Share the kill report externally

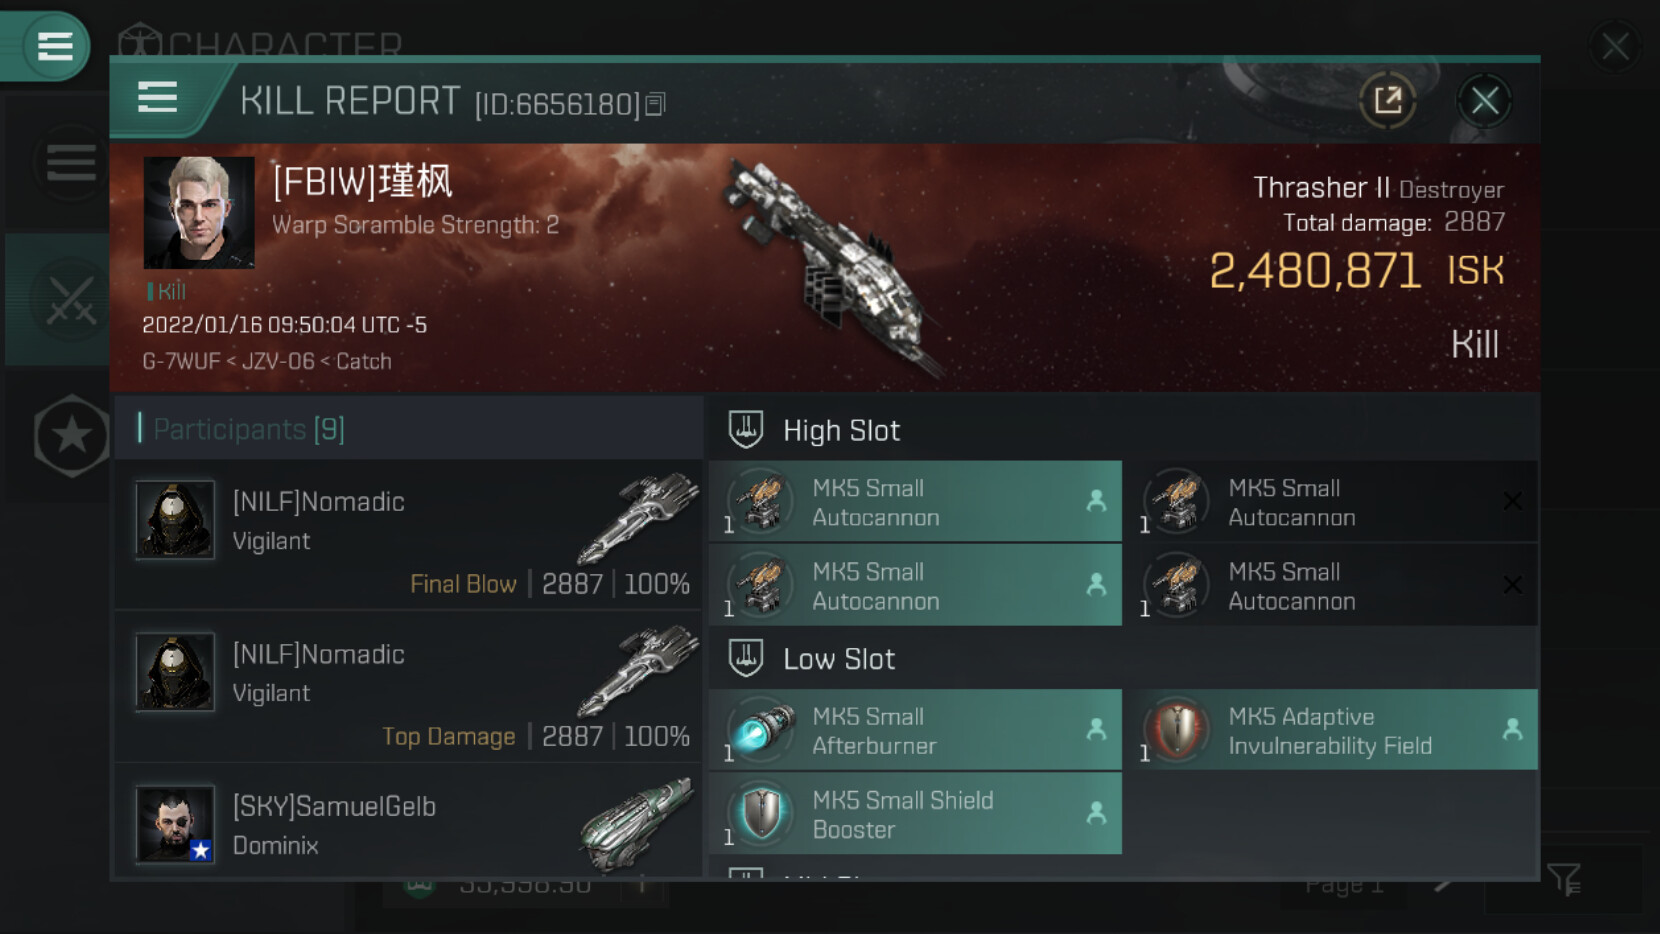pyautogui.click(x=1387, y=100)
